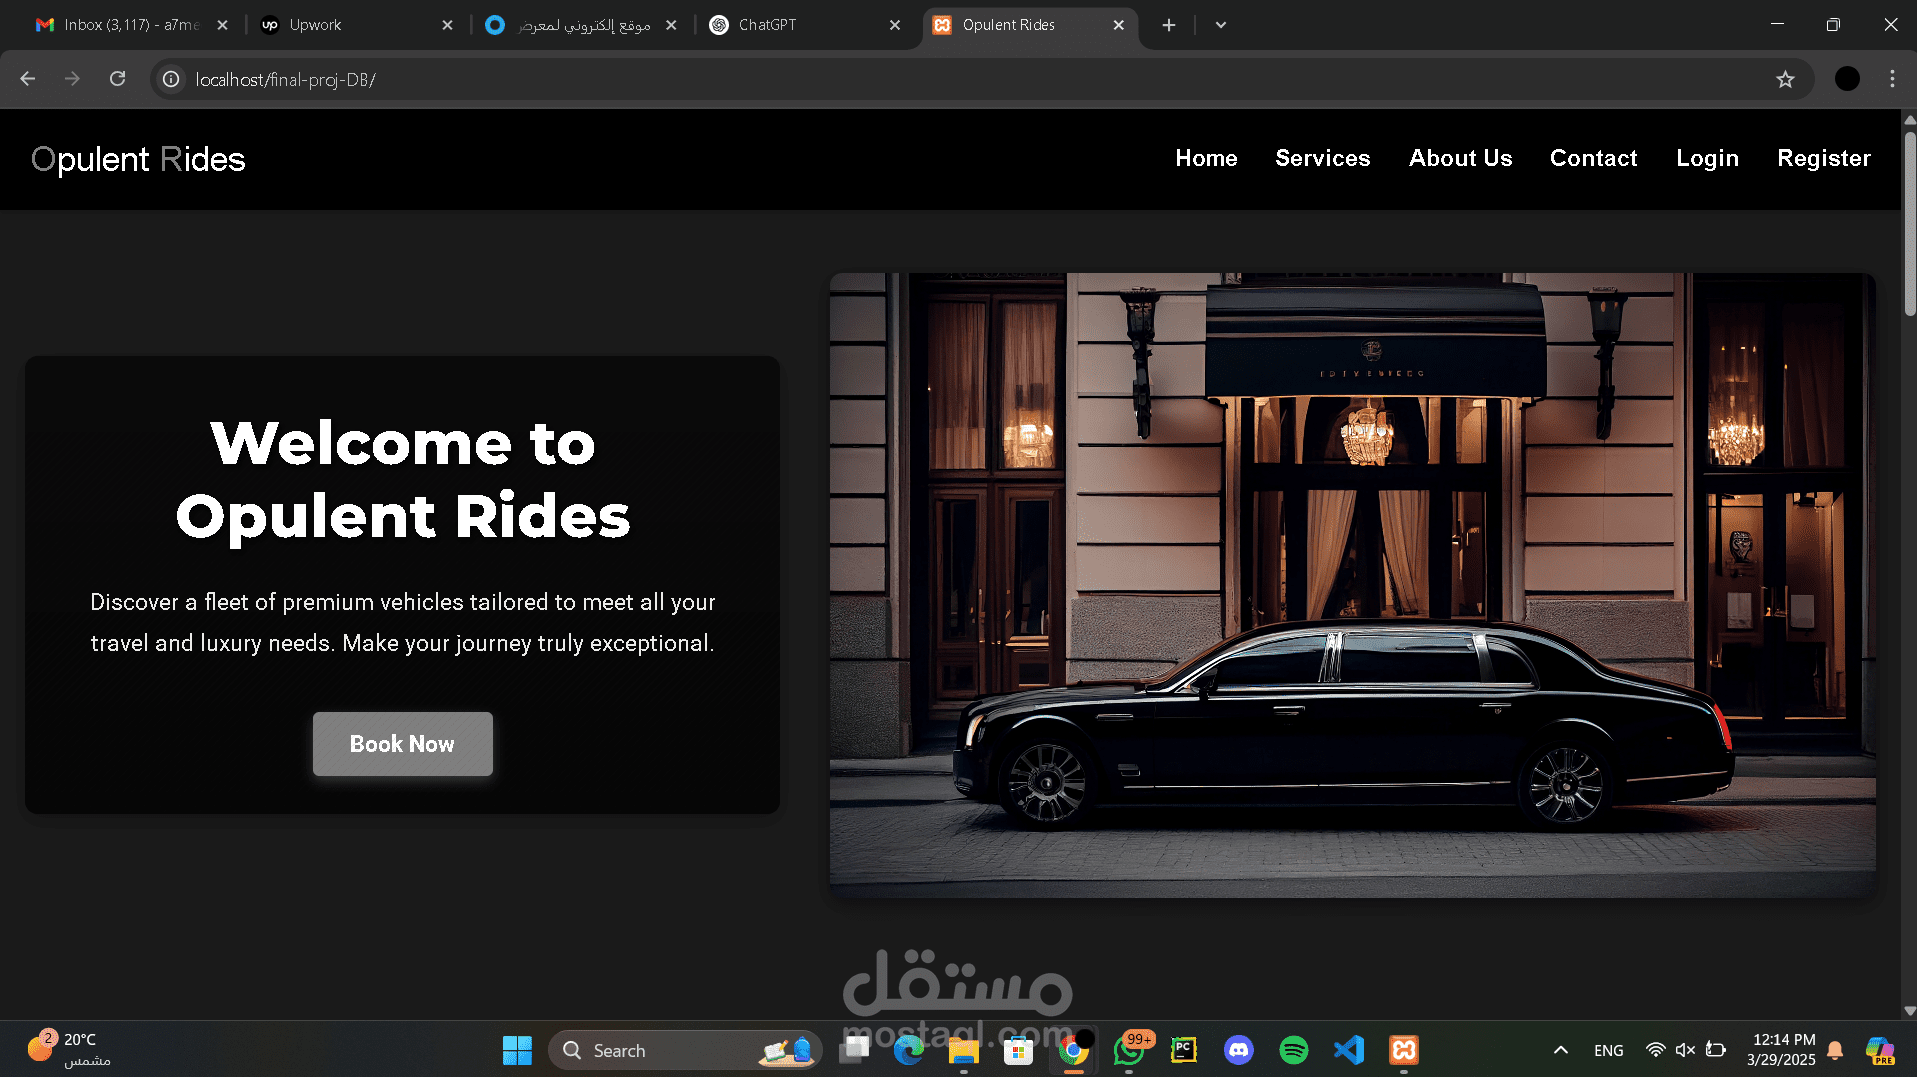Open the 20°C weather widget
Image resolution: width=1917 pixels, height=1077 pixels.
point(68,1050)
